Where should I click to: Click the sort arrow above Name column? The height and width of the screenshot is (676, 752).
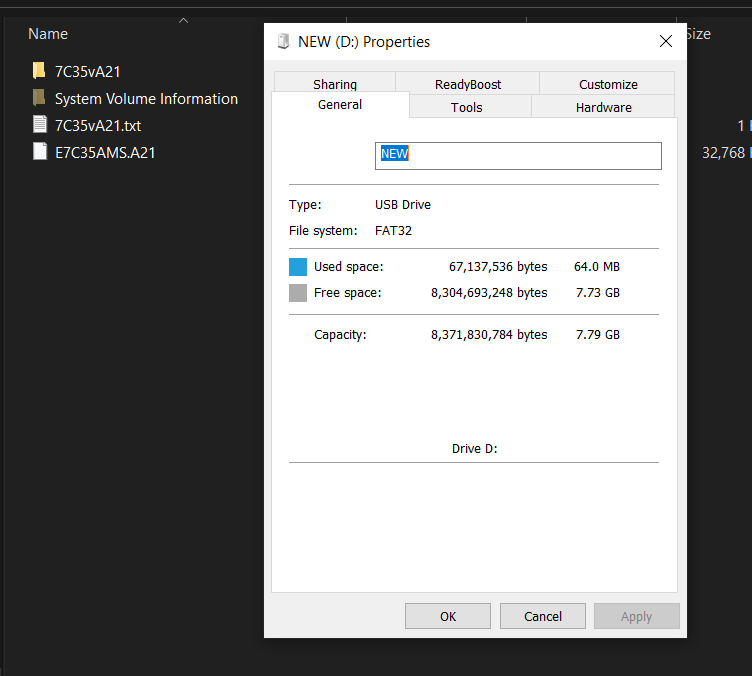183,21
